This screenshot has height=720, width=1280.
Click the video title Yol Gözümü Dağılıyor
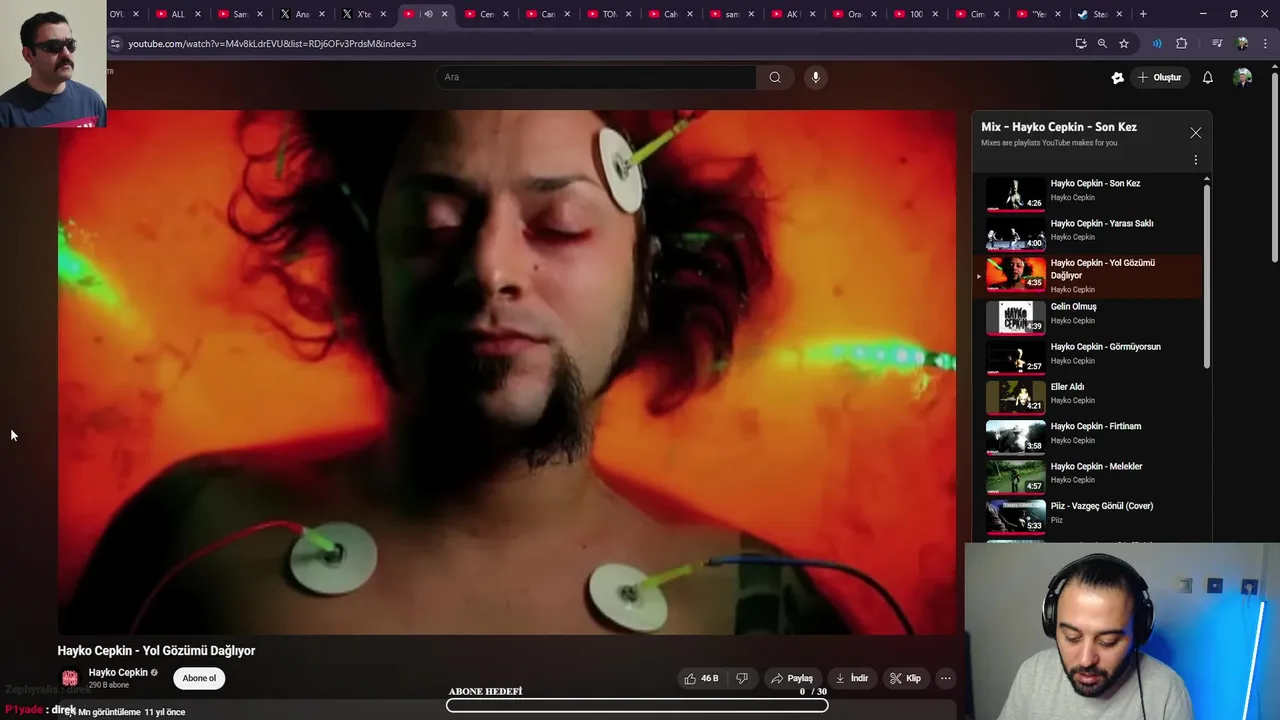tap(156, 650)
